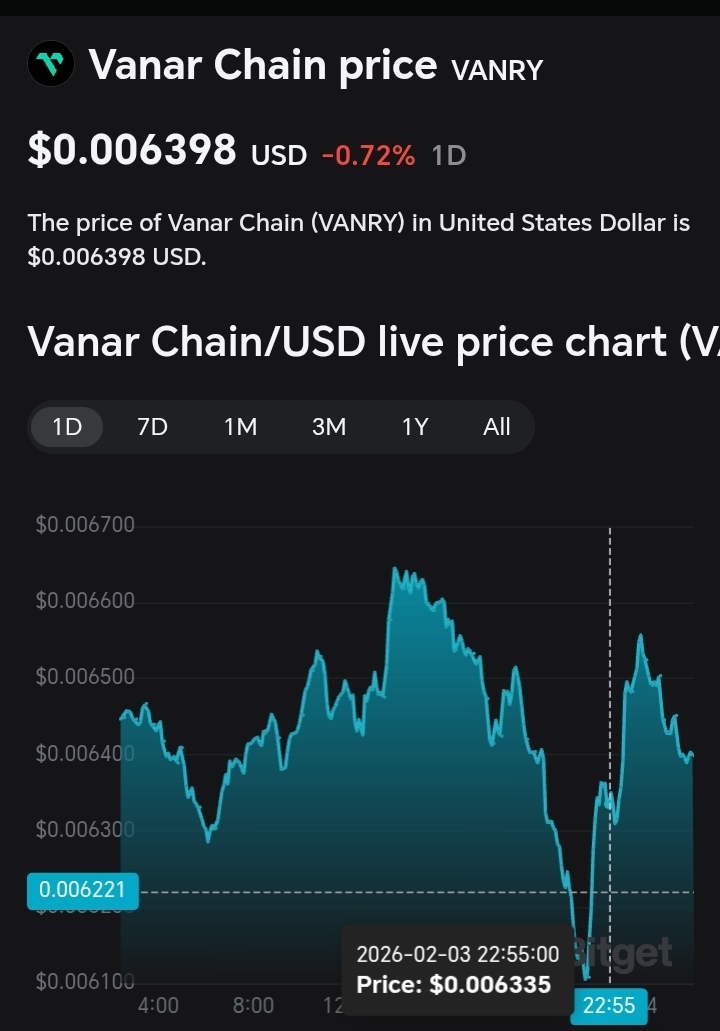Switch to the 1Y timeframe

(415, 427)
